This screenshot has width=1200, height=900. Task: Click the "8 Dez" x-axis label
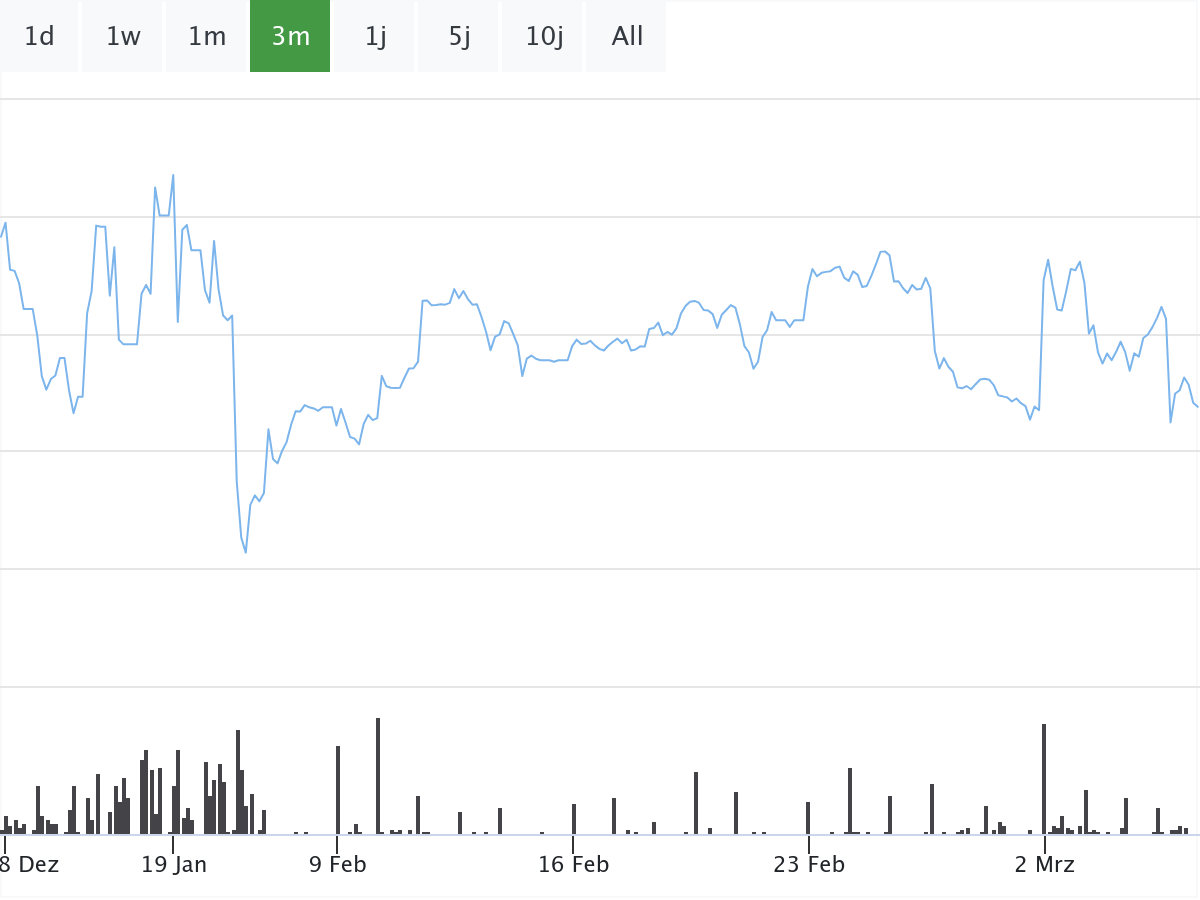pos(30,865)
